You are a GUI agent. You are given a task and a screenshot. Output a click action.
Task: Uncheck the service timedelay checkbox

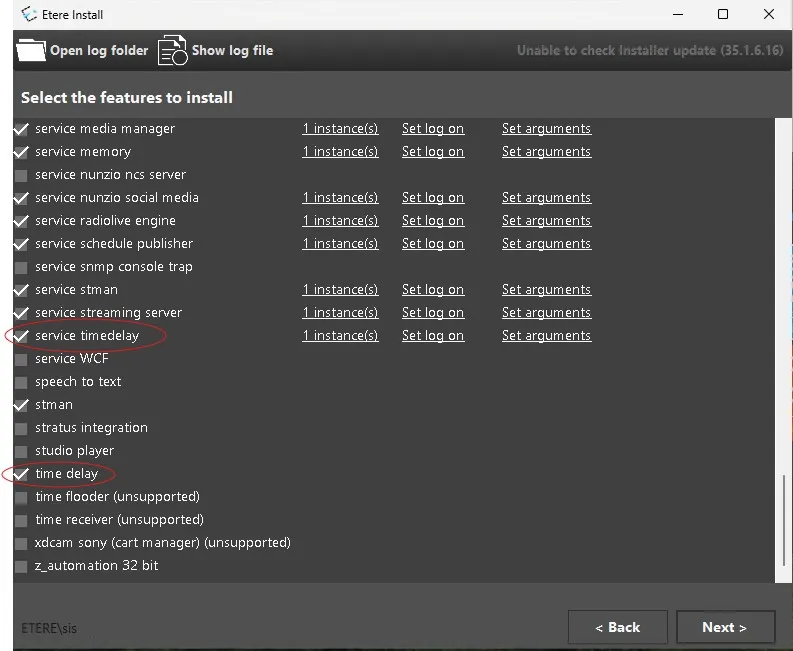click(21, 336)
